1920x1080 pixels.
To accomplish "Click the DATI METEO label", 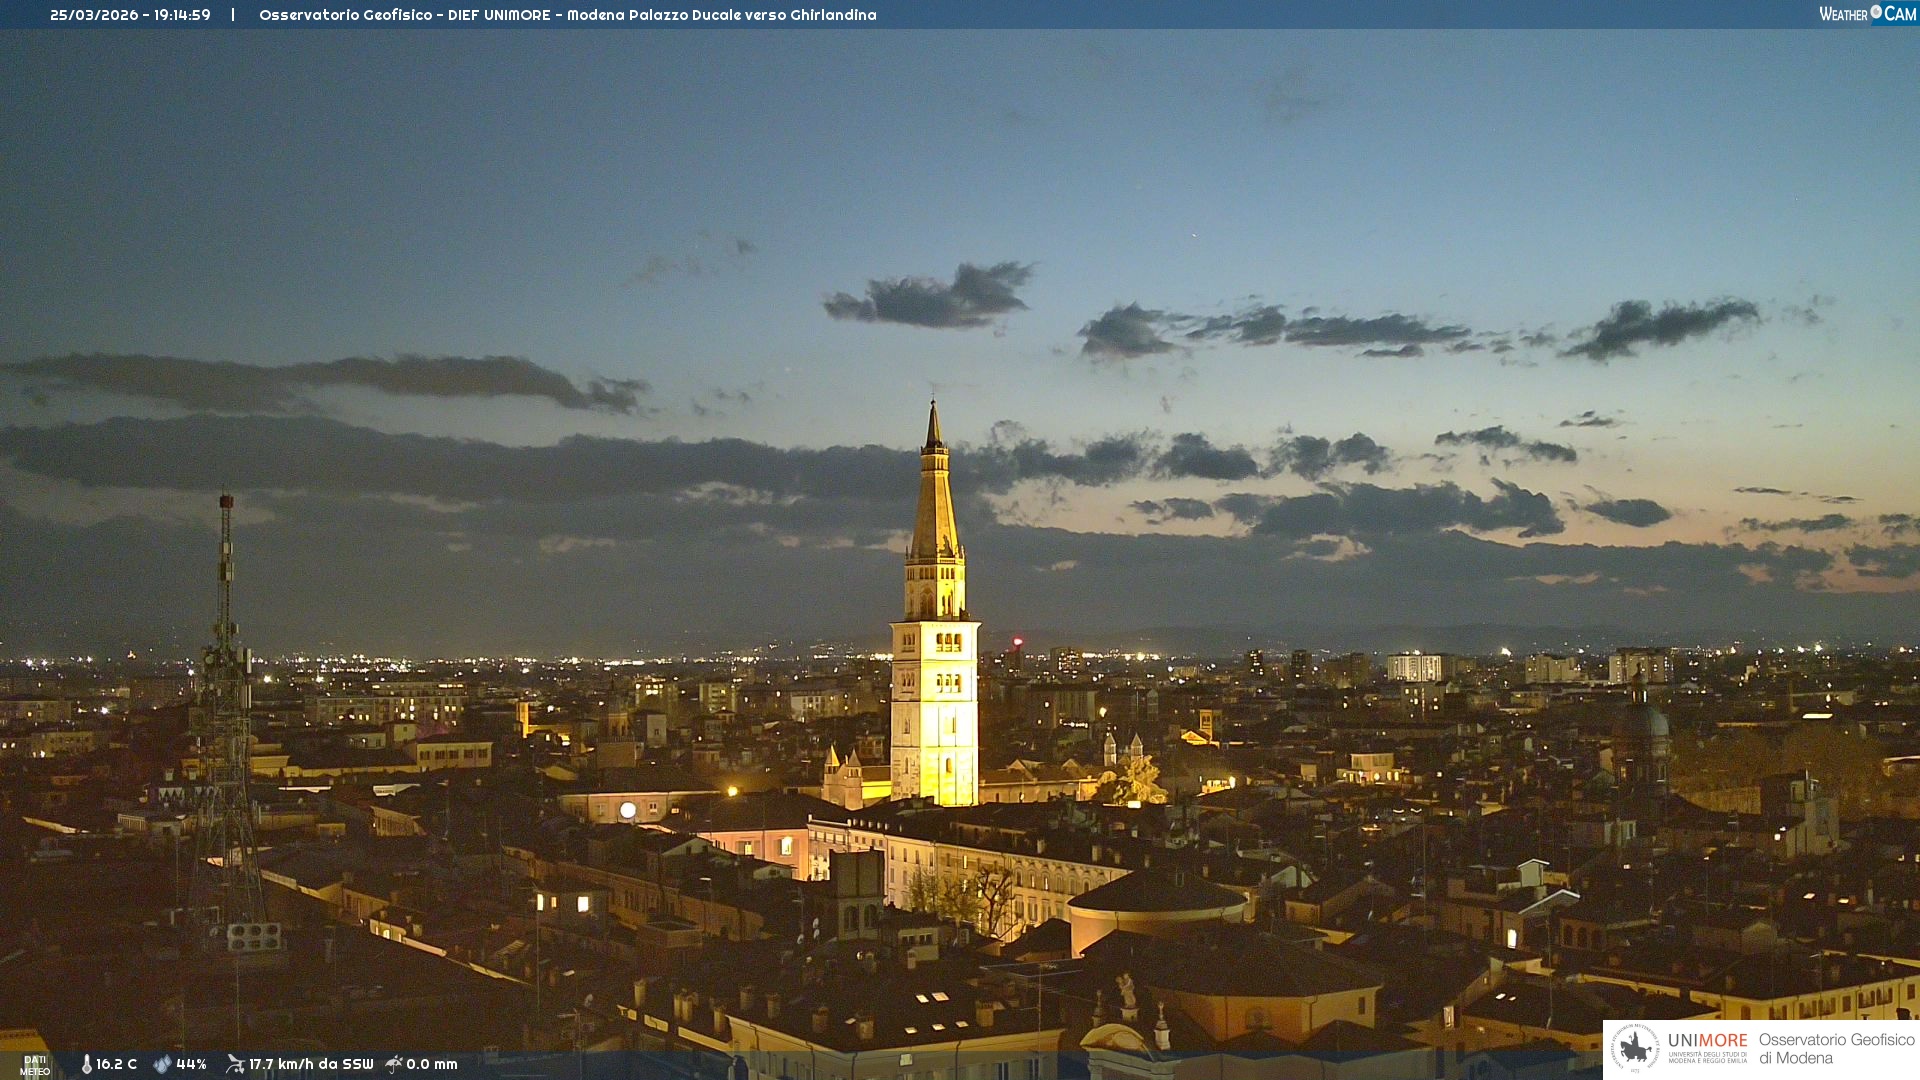I will coord(35,1065).
